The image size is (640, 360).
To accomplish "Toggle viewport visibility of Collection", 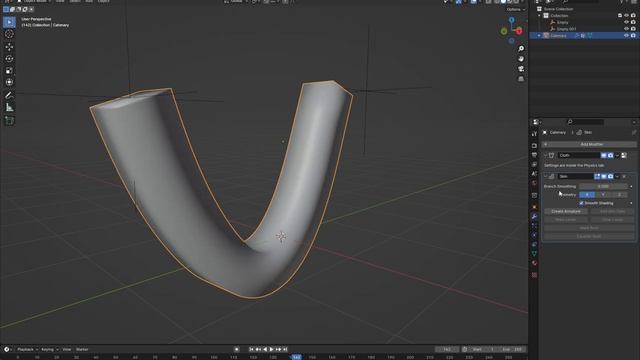I will 626,16.
